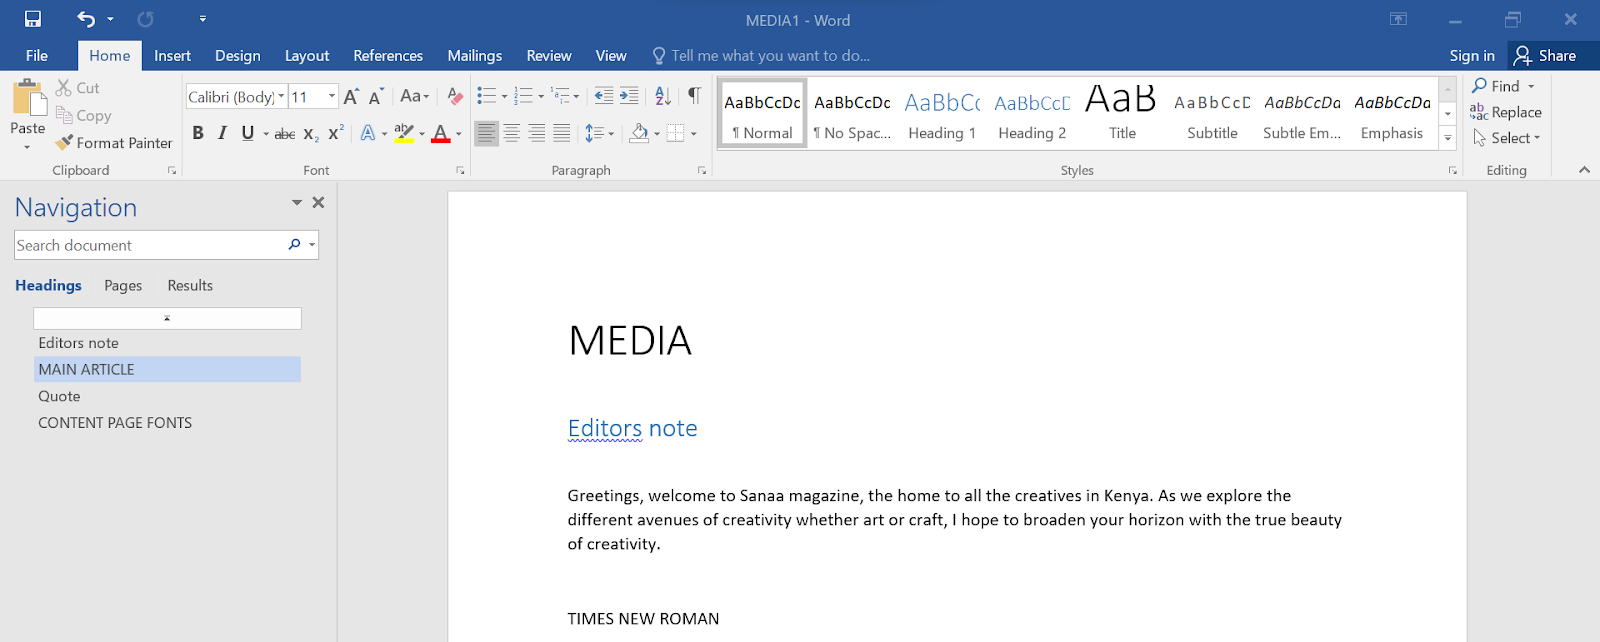Collapse the ribbon with the chevron

click(x=1584, y=170)
